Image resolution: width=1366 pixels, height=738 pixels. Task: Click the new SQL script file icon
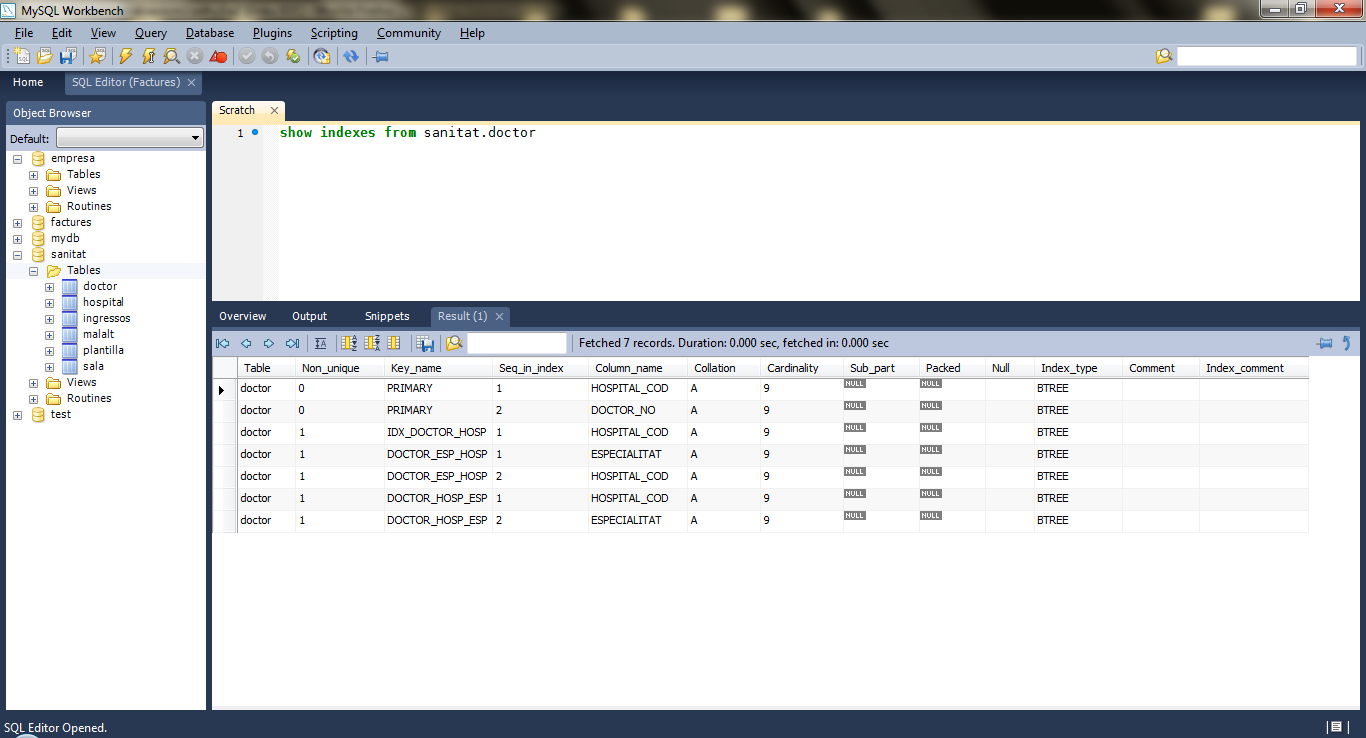point(22,56)
